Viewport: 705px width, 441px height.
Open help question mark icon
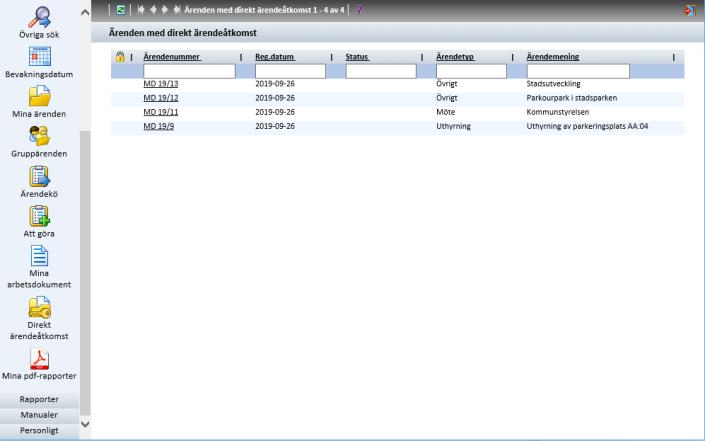tap(358, 10)
